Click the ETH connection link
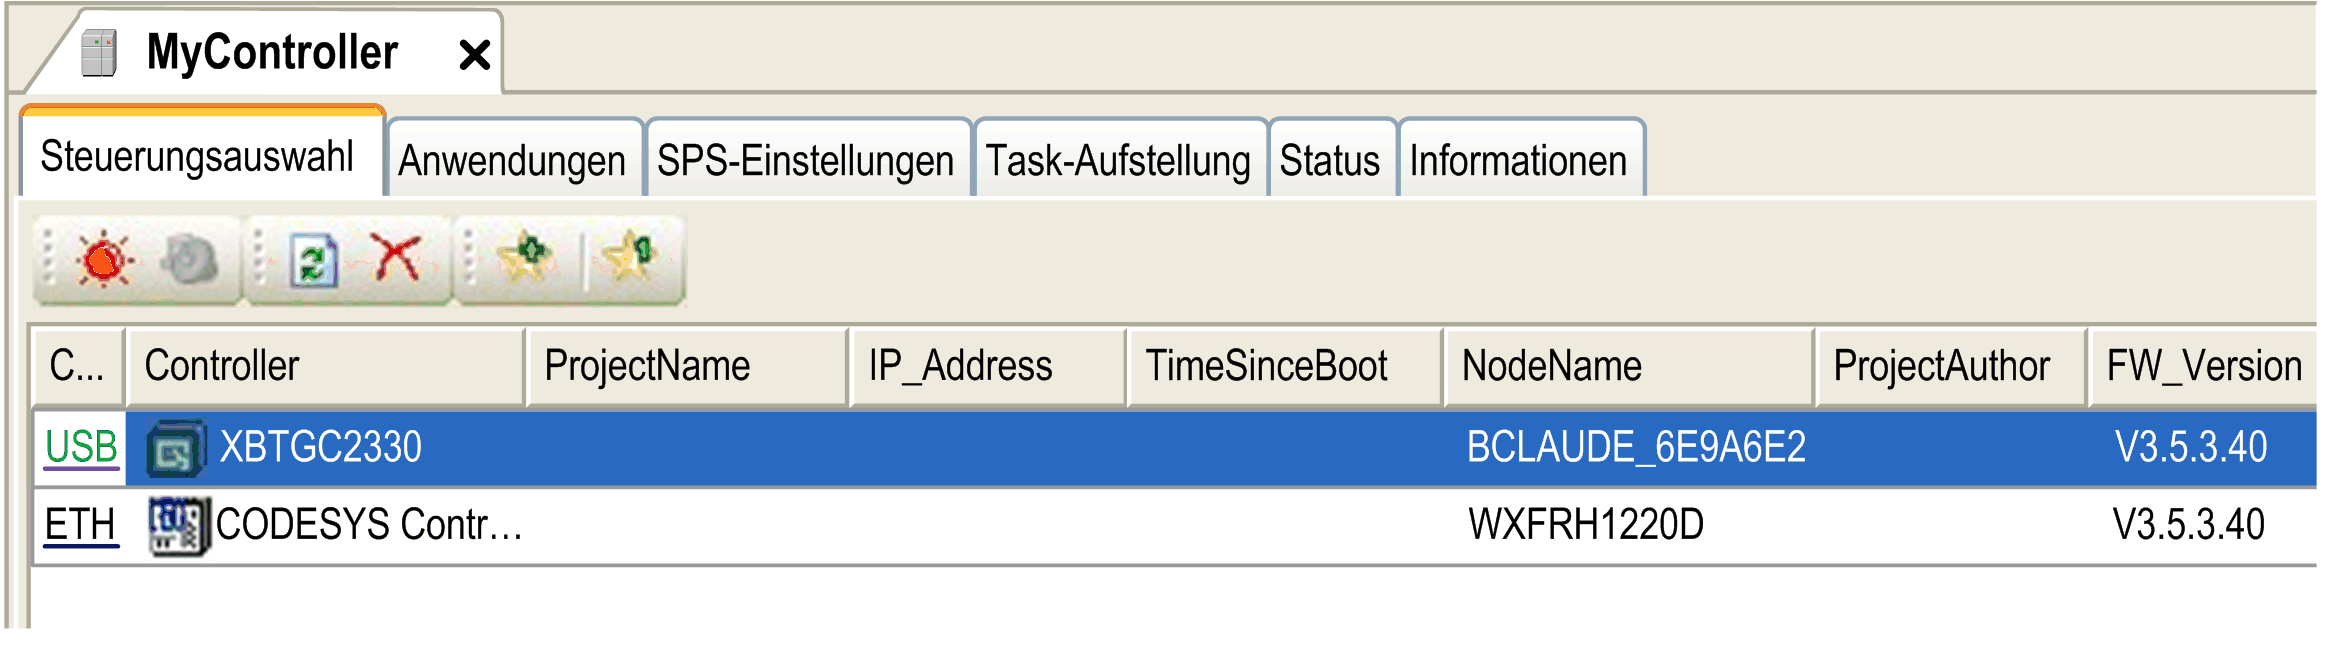 coord(81,525)
